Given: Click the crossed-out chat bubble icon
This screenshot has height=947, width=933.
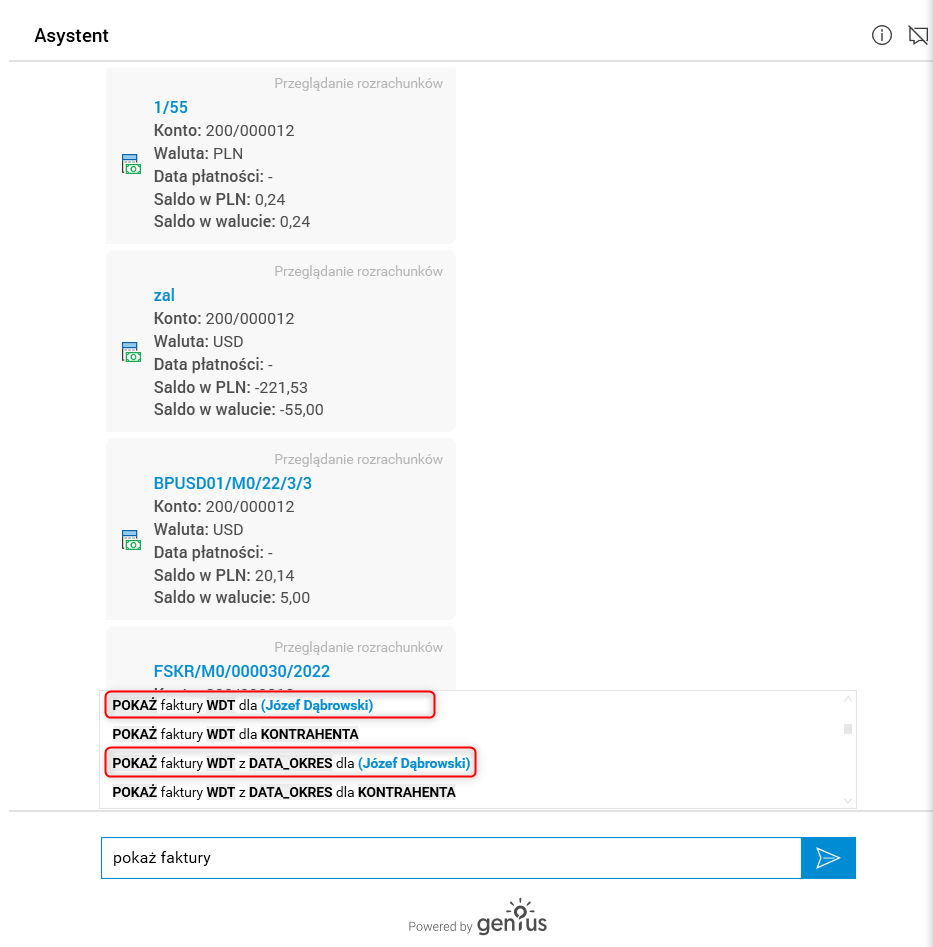Looking at the screenshot, I should tap(917, 36).
